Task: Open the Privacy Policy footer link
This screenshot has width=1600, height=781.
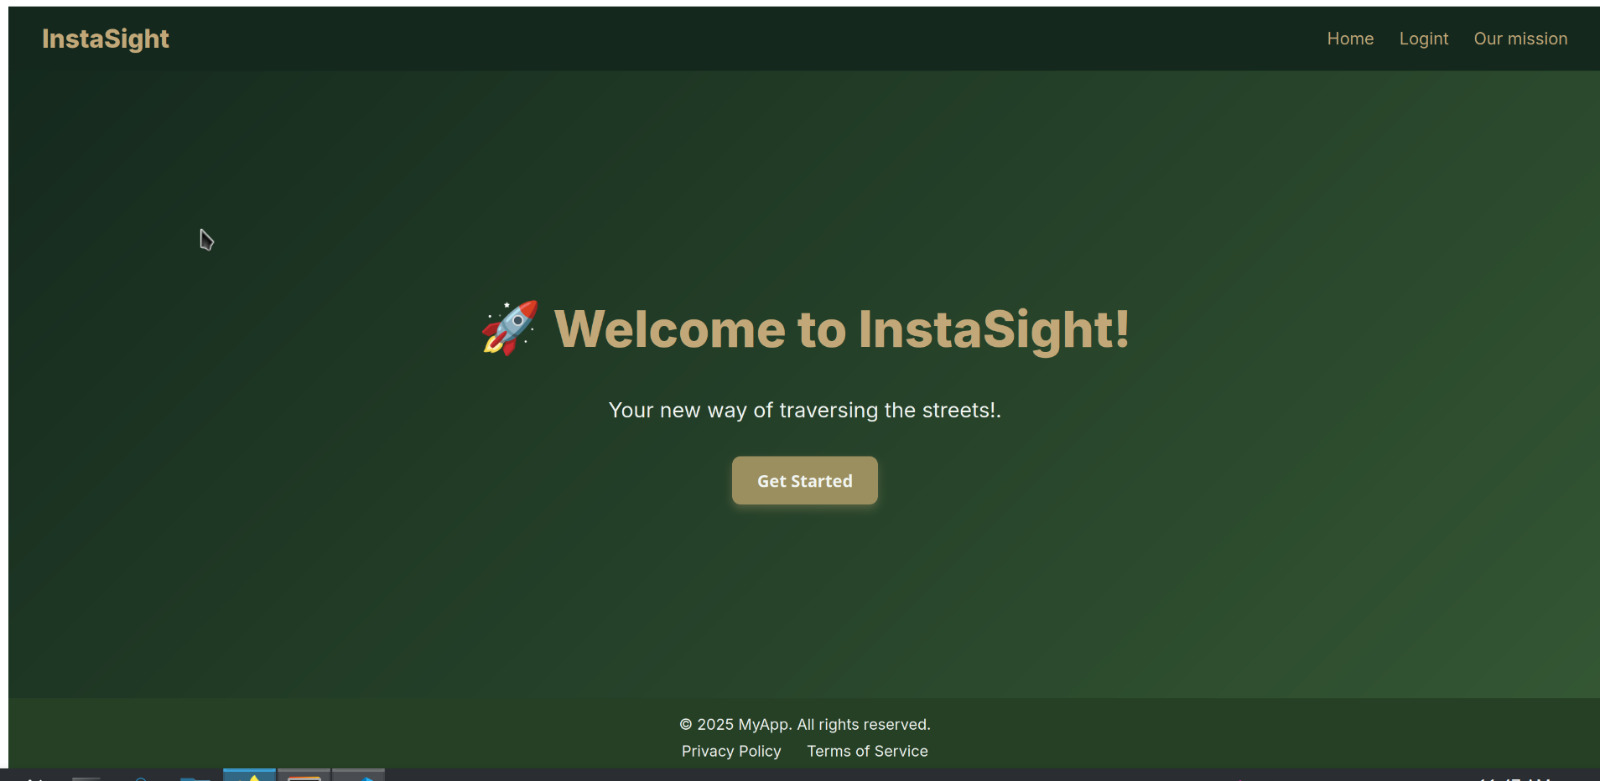Action: tap(731, 751)
